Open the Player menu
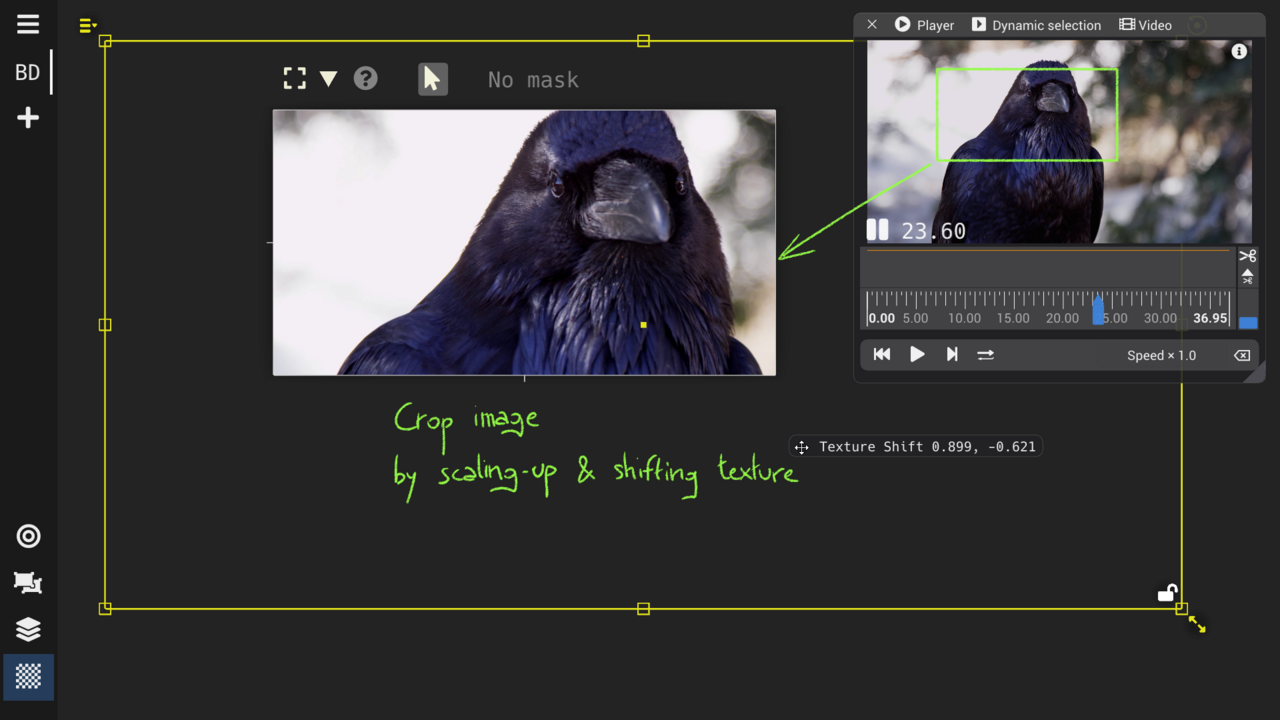 [924, 25]
